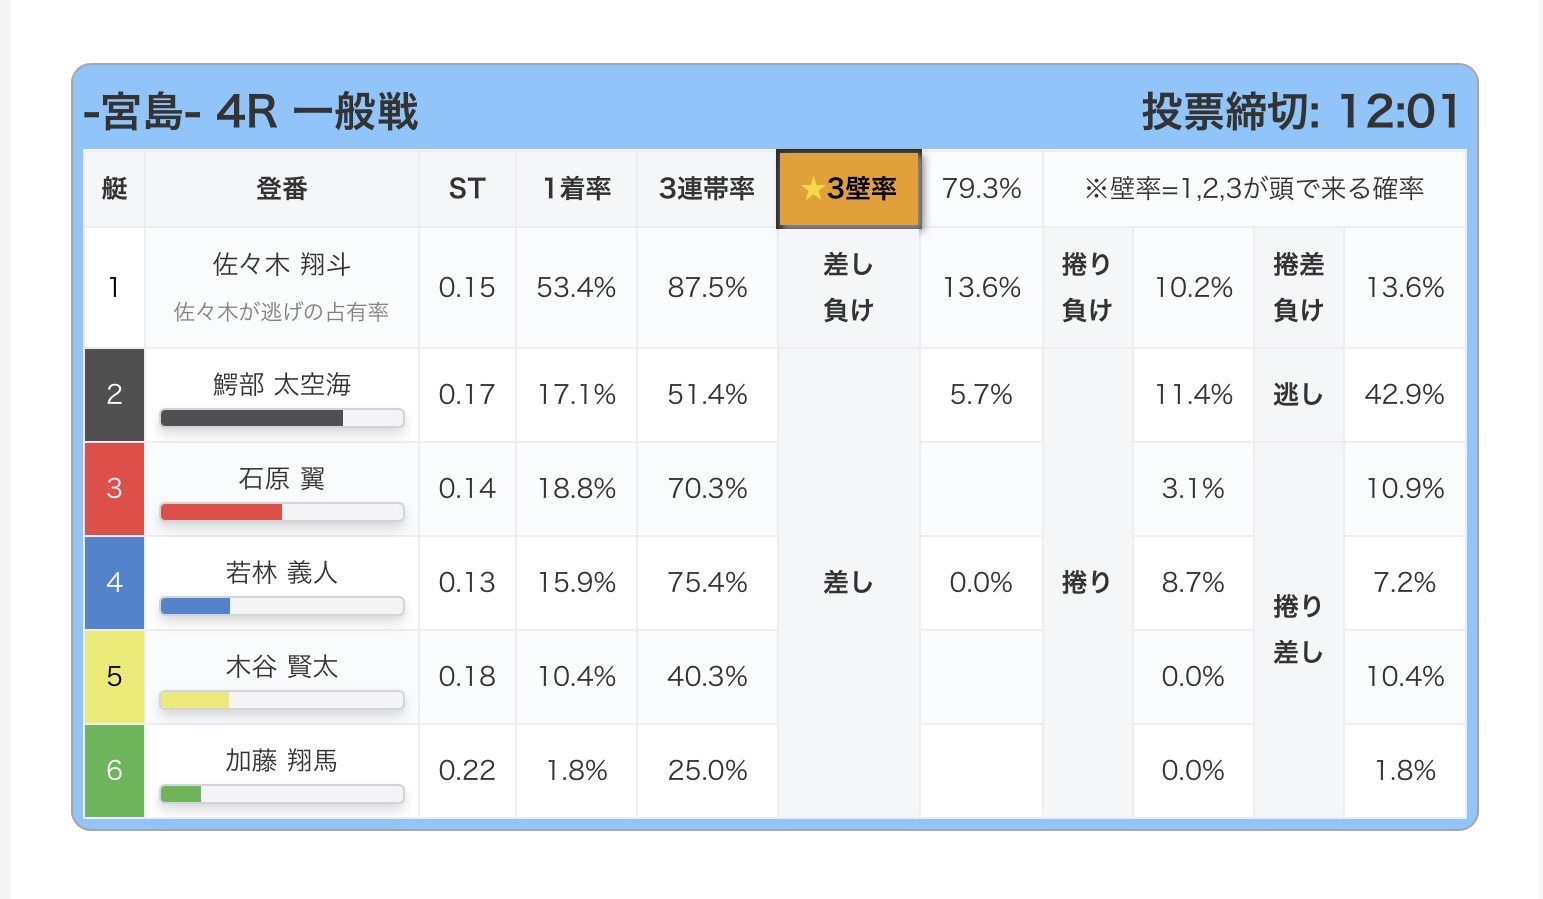Select racer 若林 義人
1543x899 pixels.
point(281,573)
